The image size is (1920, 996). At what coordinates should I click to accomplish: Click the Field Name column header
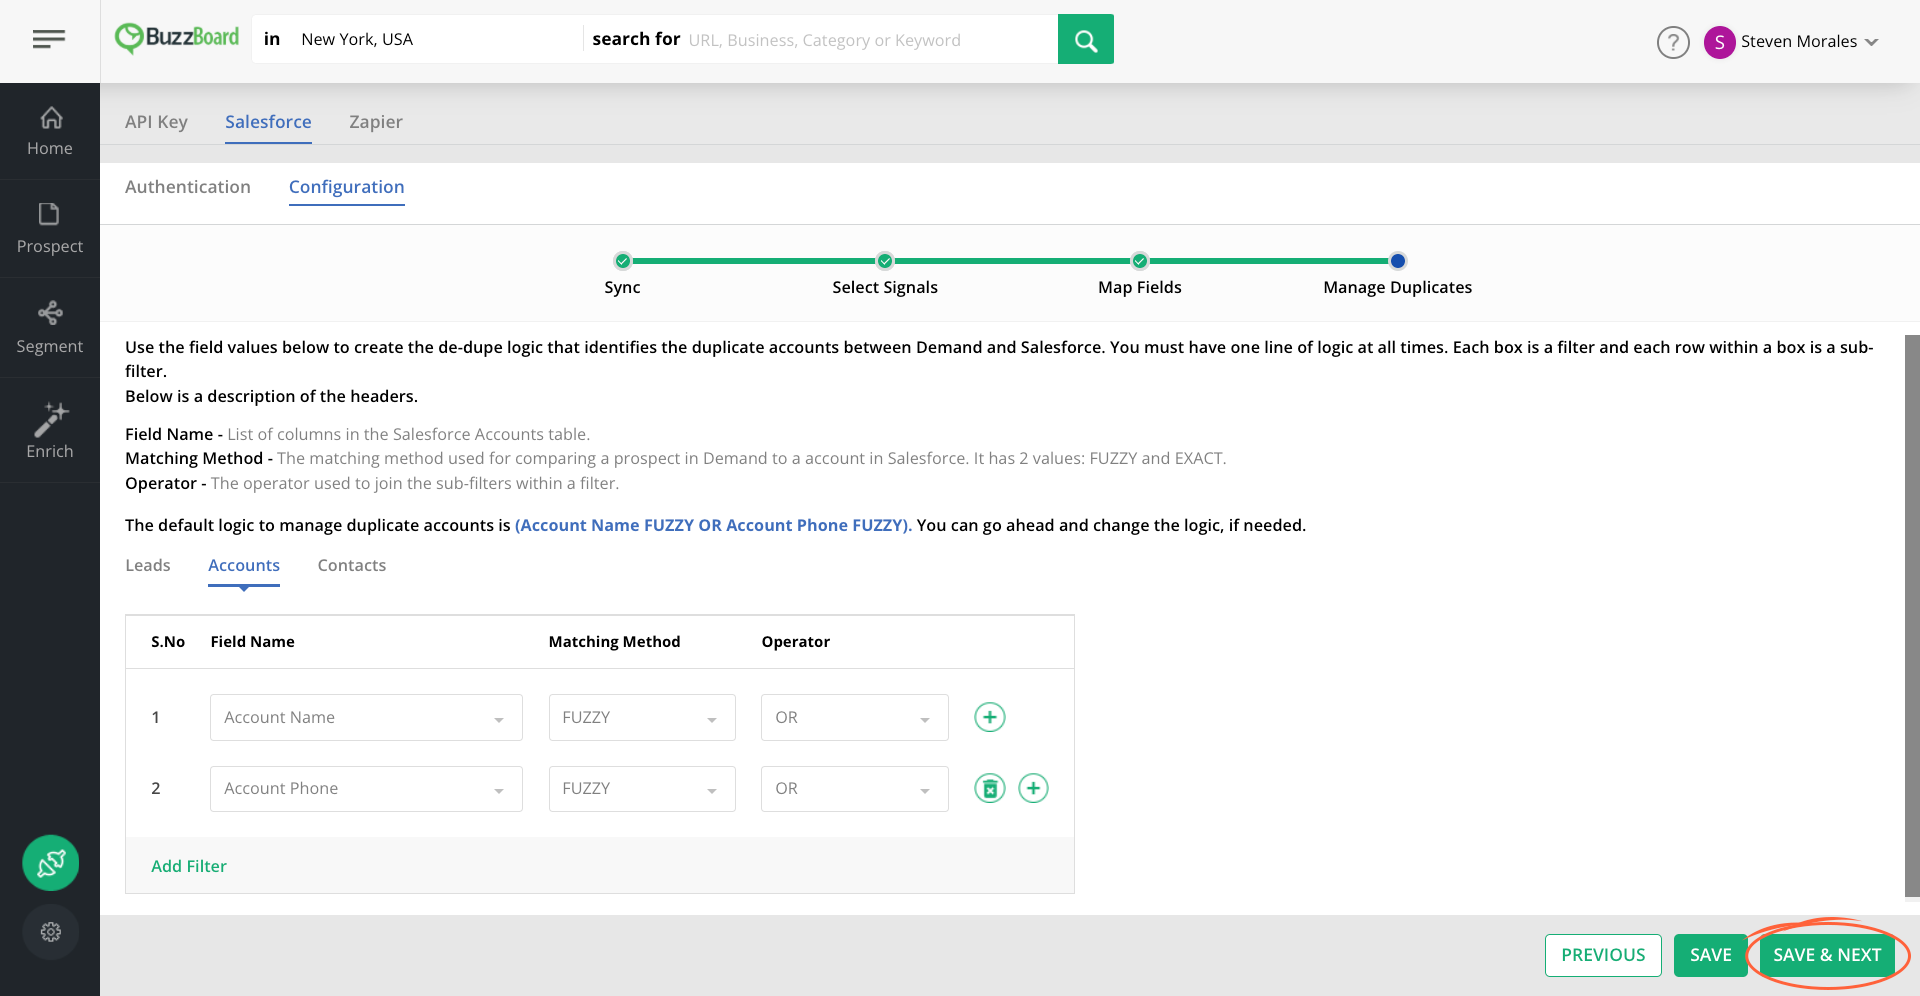252,642
